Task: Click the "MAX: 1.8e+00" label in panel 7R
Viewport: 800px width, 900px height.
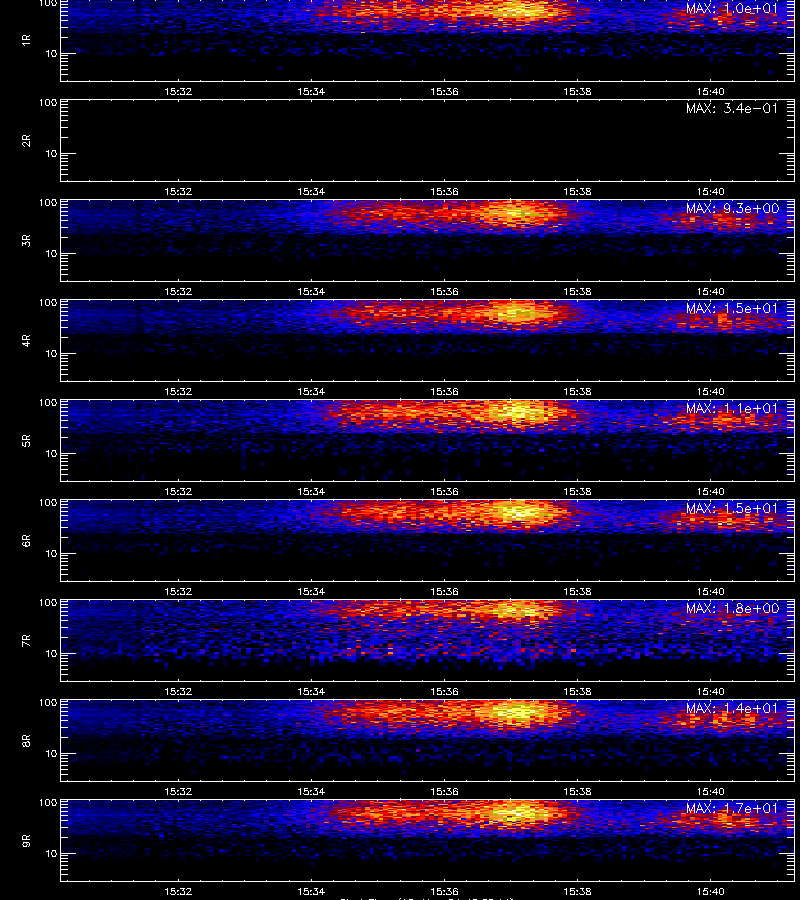Action: point(732,608)
